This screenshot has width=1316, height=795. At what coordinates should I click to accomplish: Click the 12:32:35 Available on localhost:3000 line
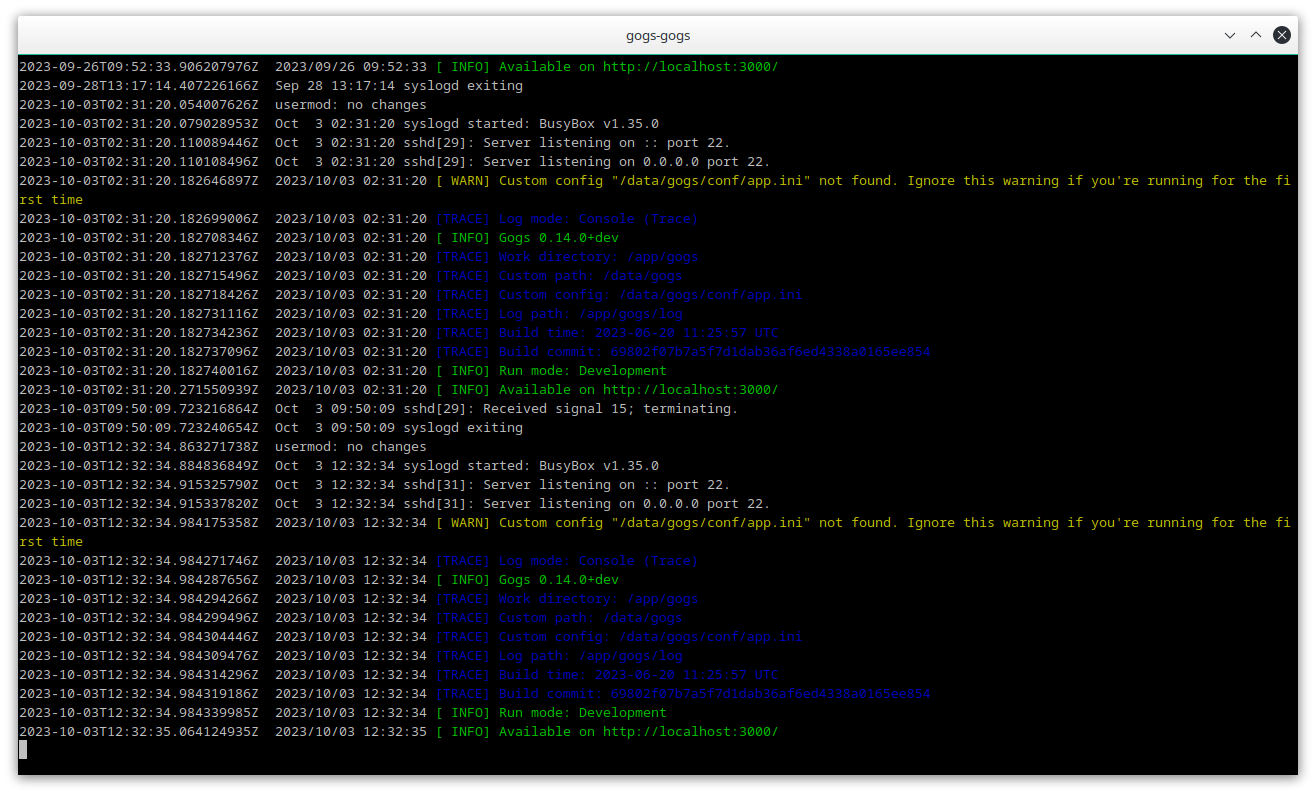[399, 732]
